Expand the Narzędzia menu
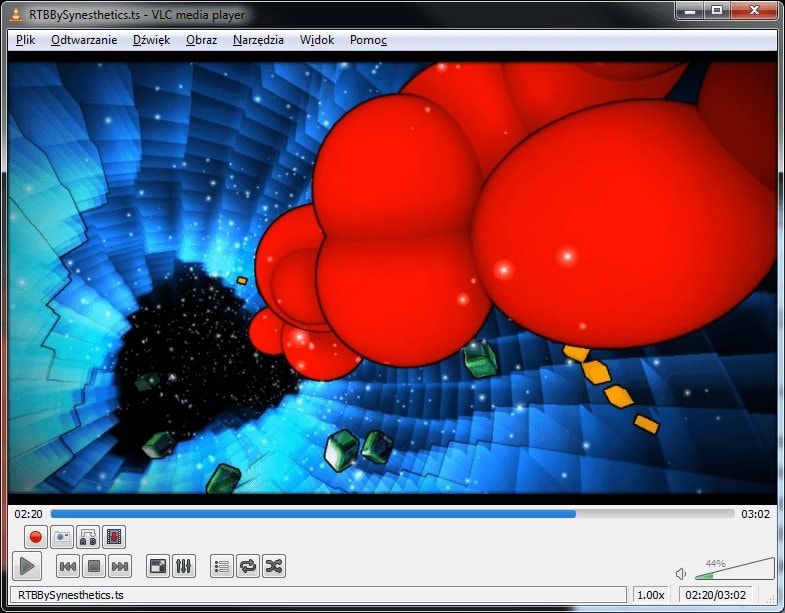Image resolution: width=785 pixels, height=613 pixels. 258,40
